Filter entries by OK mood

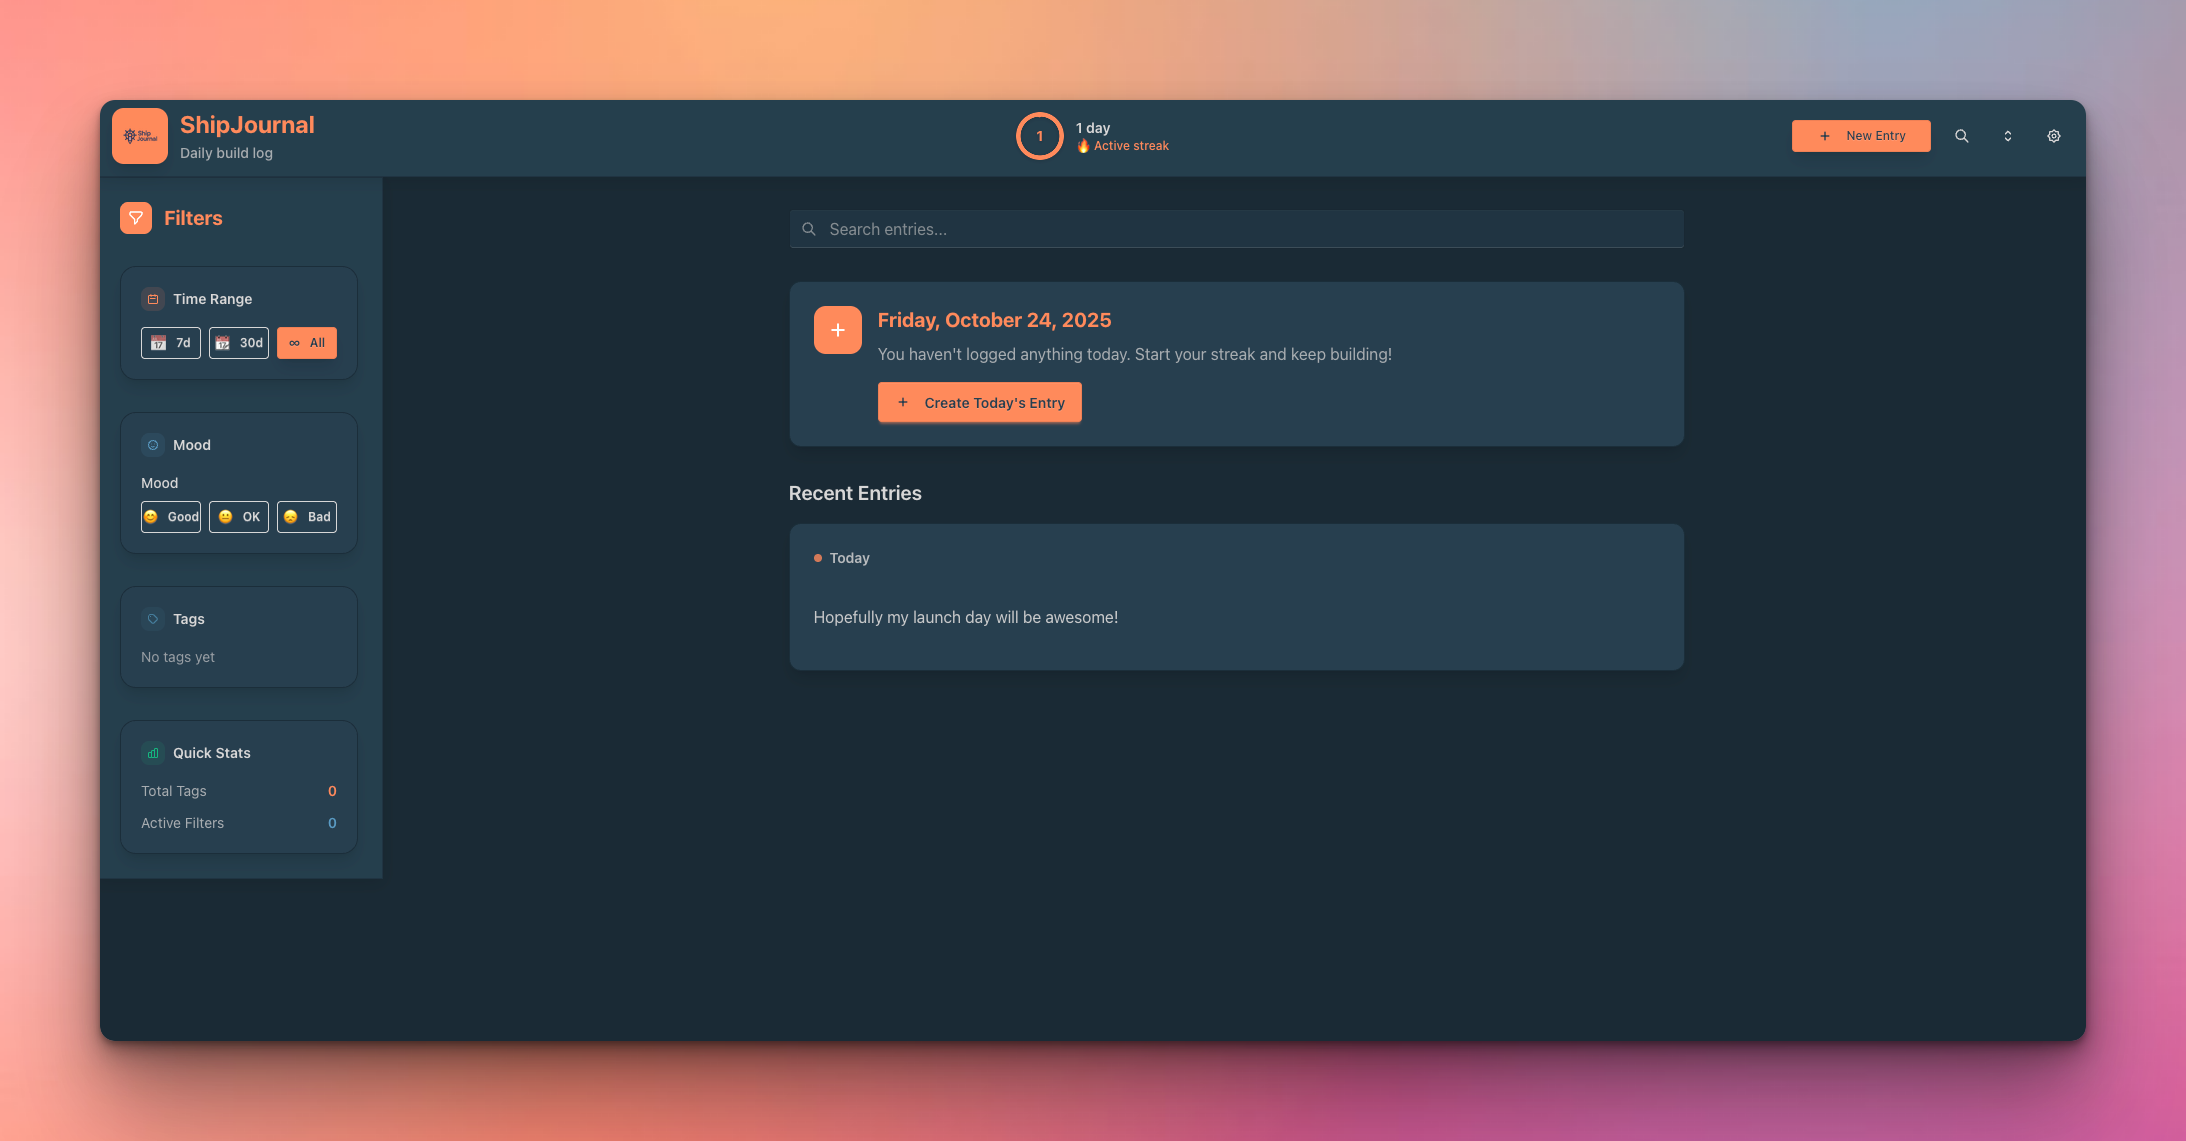click(x=239, y=517)
